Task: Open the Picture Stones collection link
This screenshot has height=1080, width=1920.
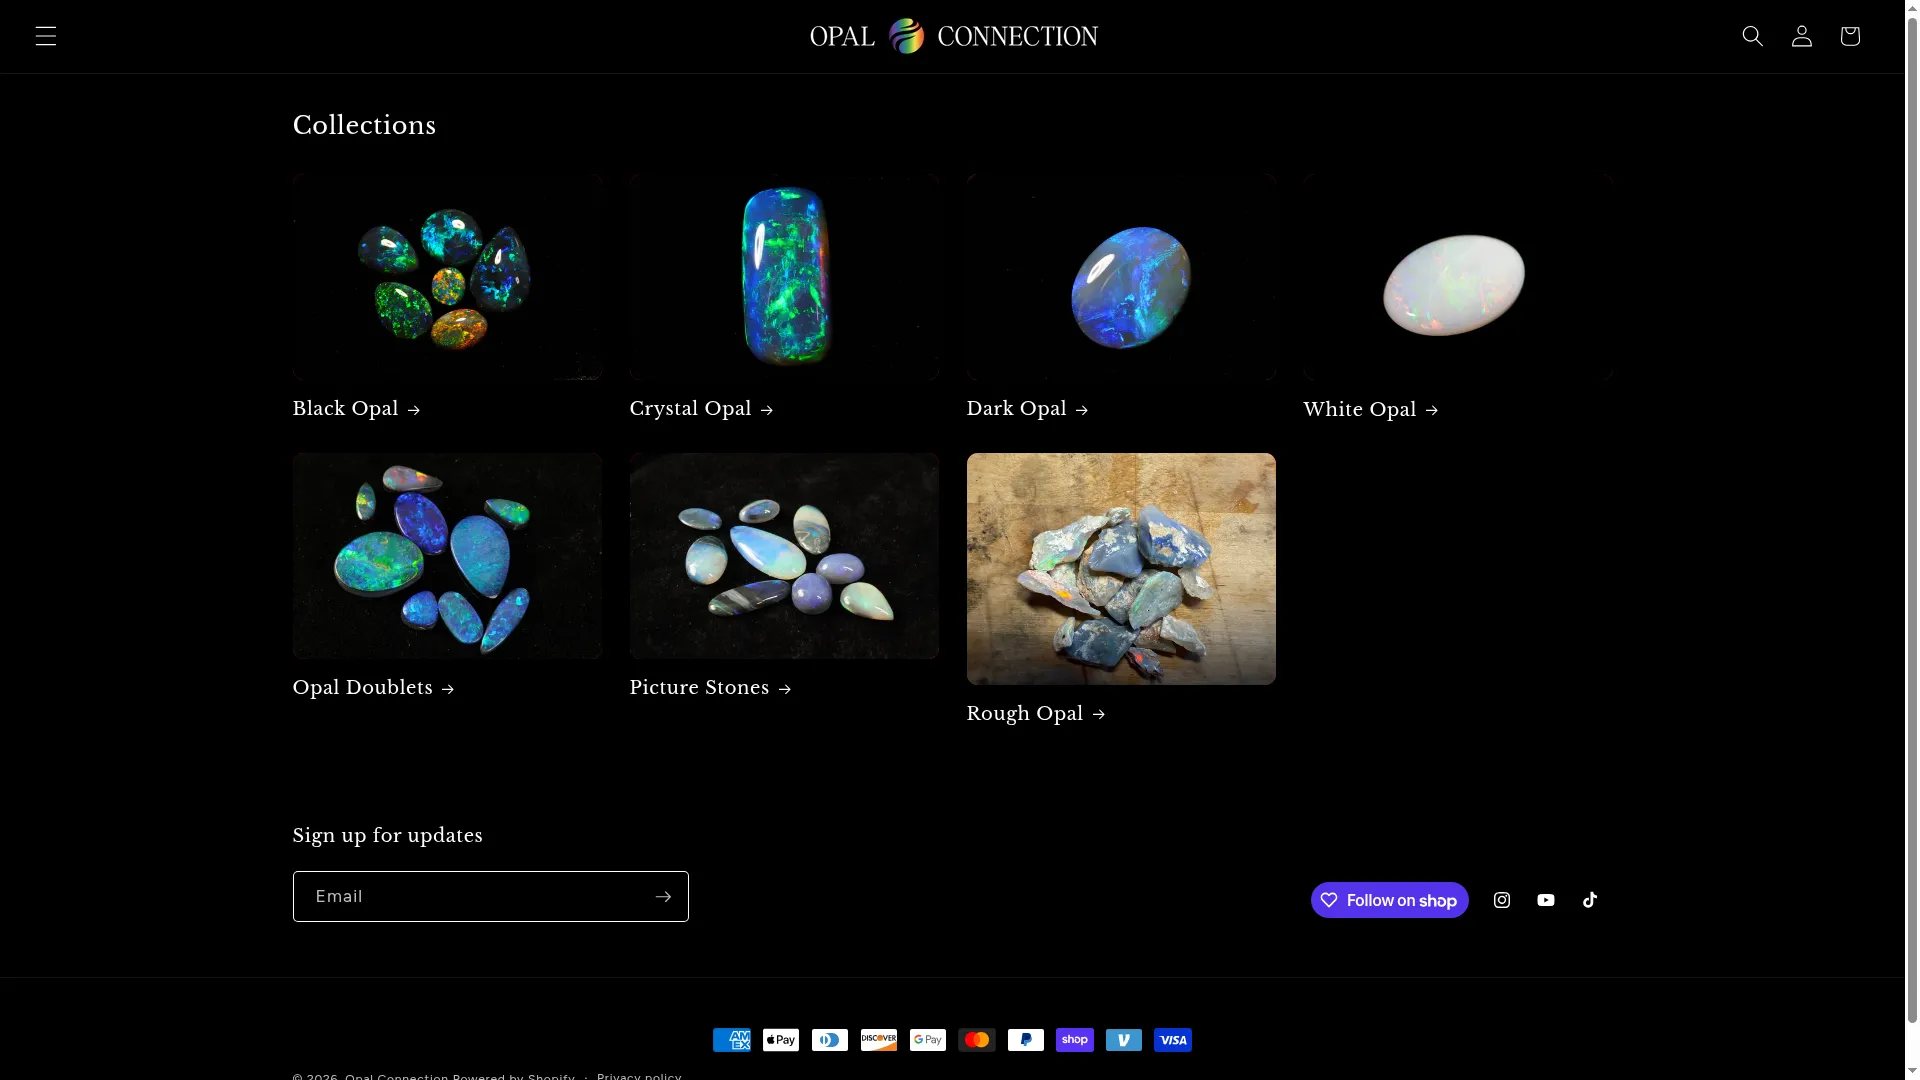Action: click(x=711, y=688)
